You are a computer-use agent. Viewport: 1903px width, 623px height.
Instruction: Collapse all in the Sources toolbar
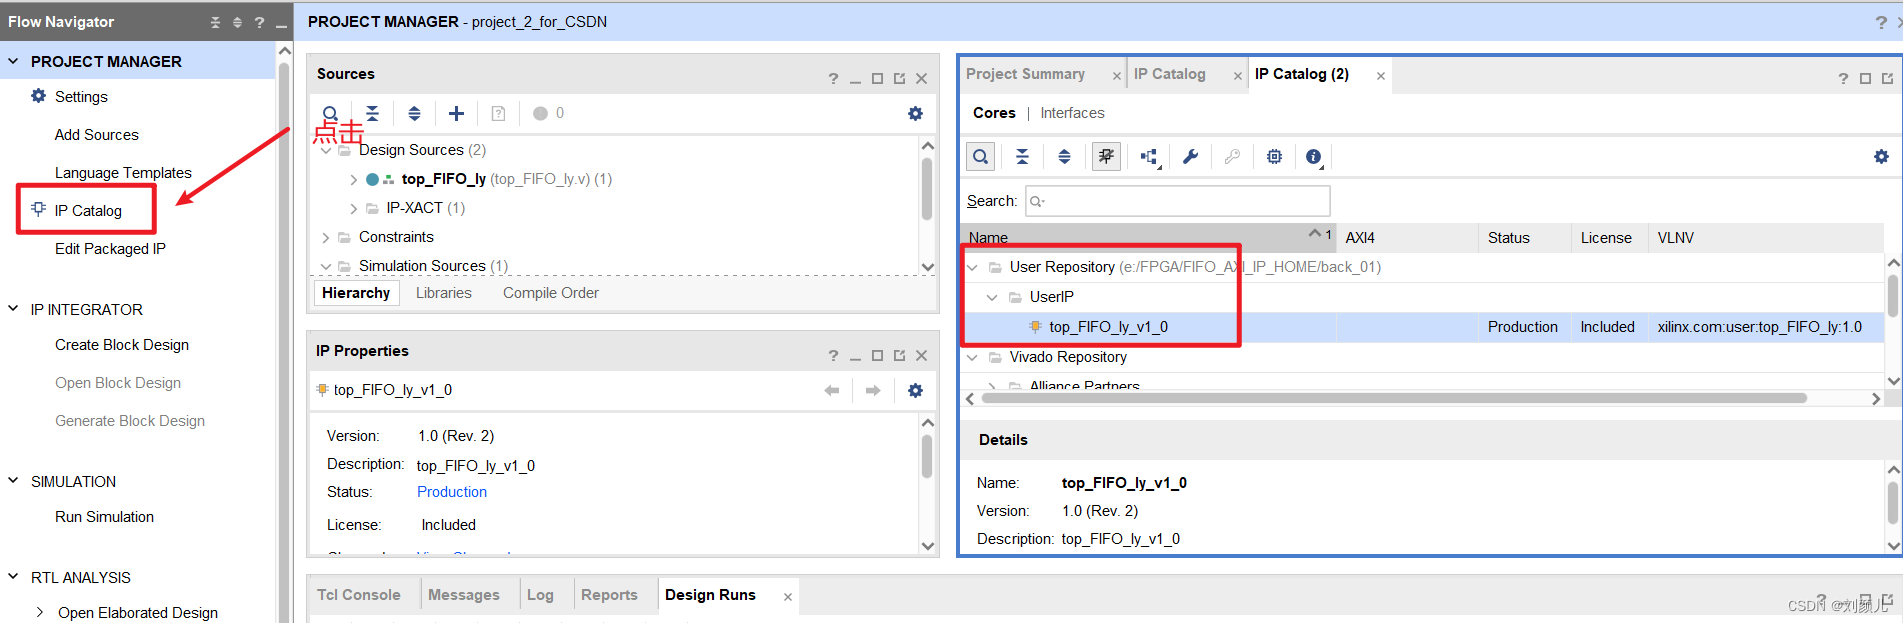372,113
